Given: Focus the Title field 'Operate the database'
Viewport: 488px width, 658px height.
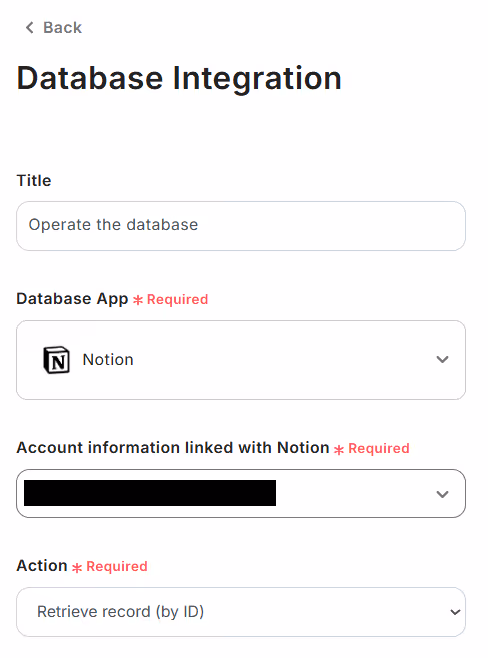Looking at the screenshot, I should tap(241, 226).
